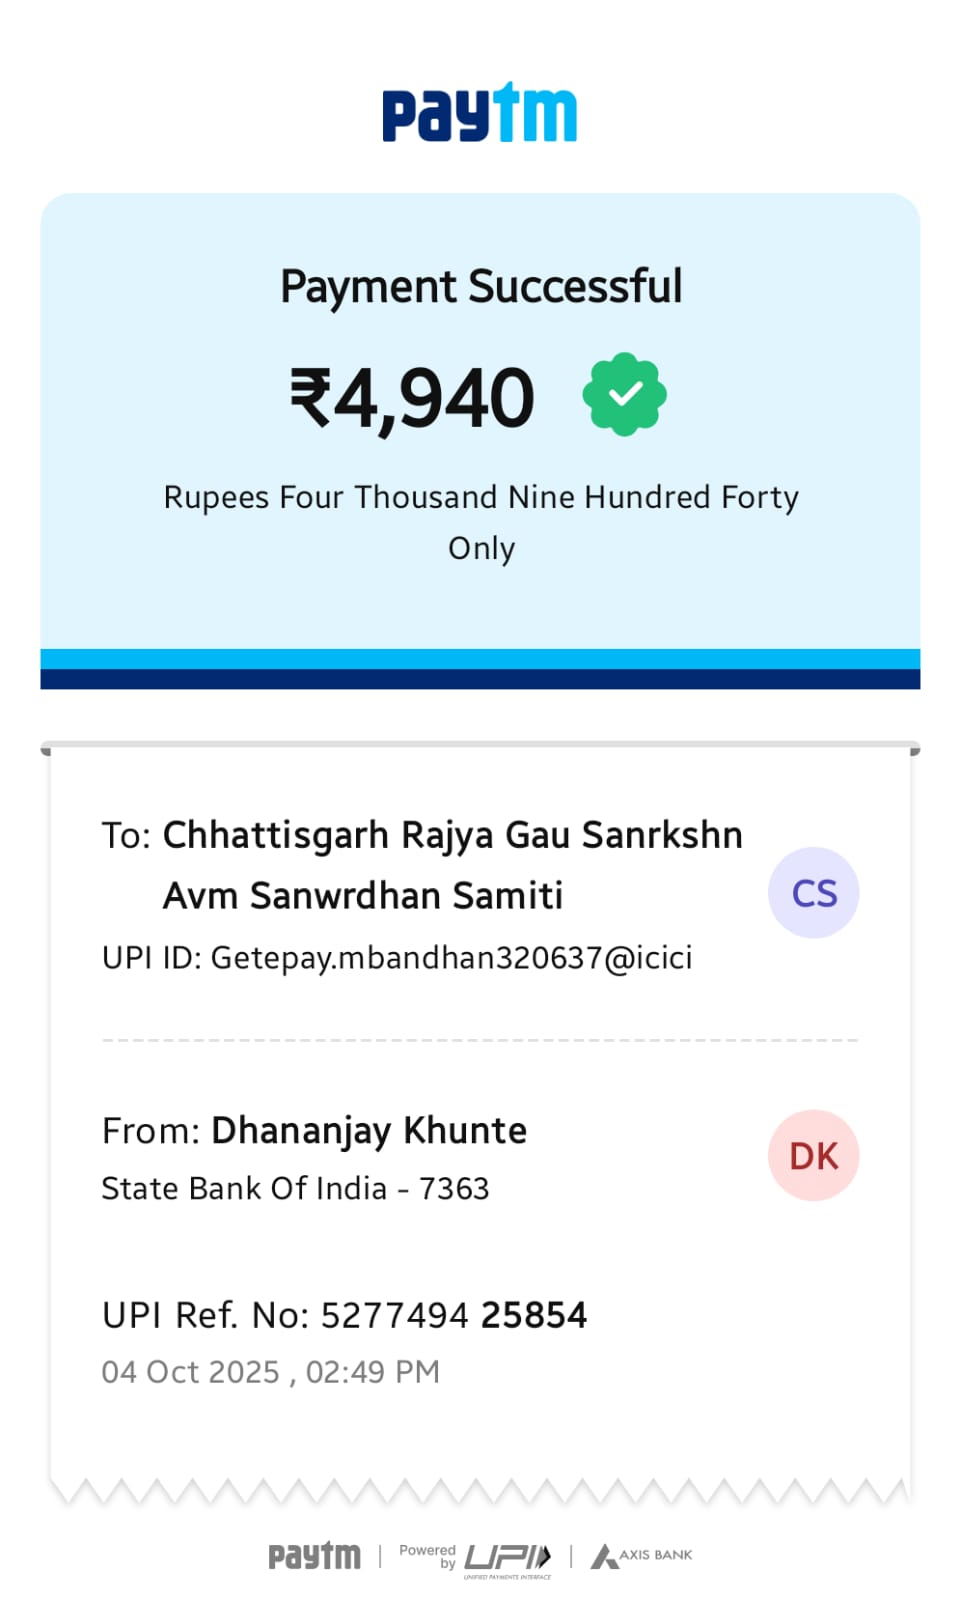
Task: Tap the DK sender avatar circle
Action: coord(813,1156)
